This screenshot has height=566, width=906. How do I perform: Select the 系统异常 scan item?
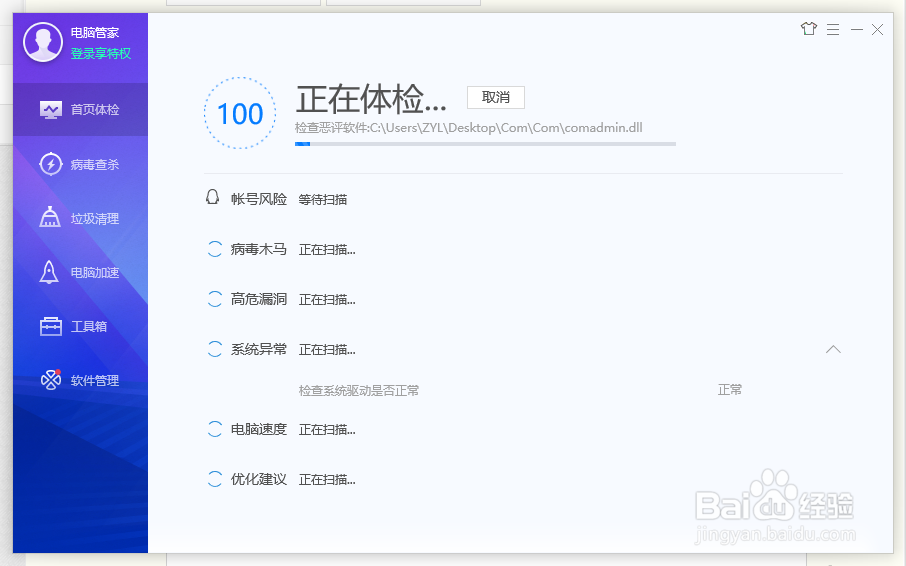[x=259, y=349]
